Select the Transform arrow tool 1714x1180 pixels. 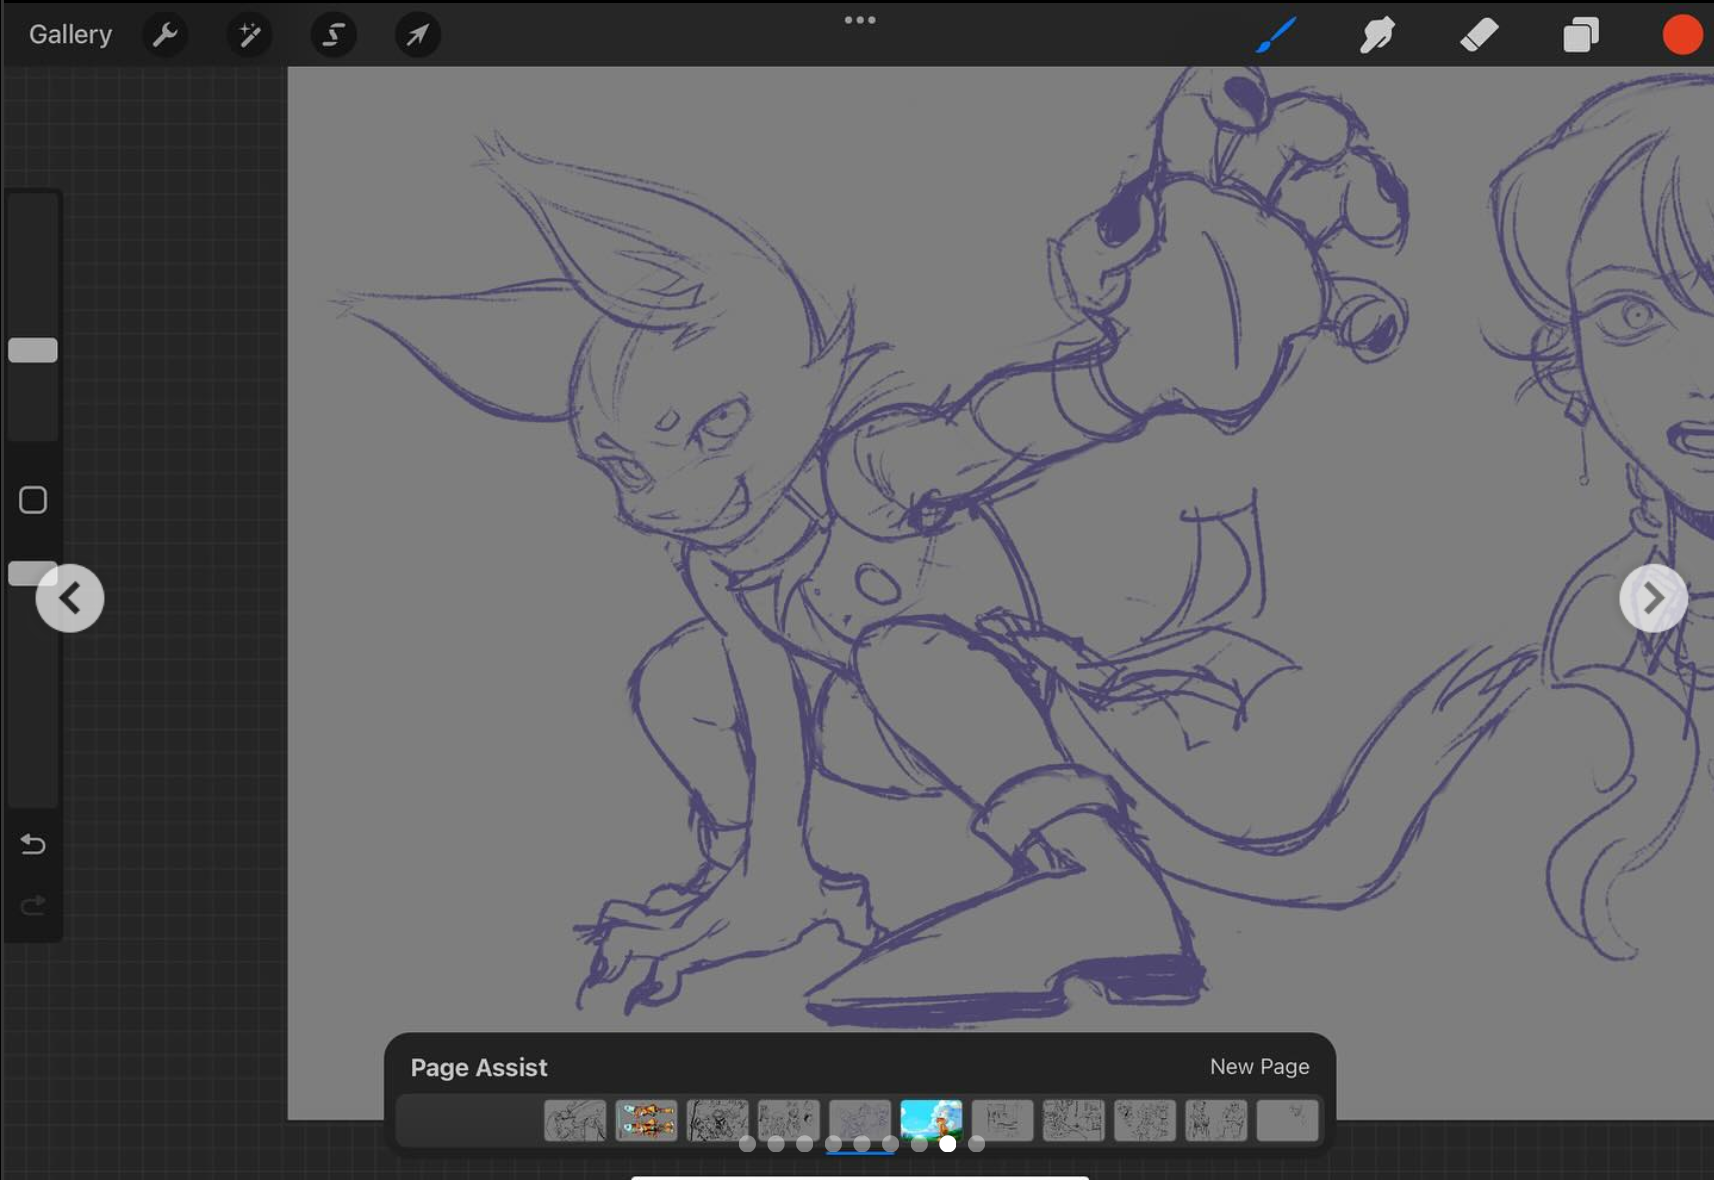click(x=417, y=35)
